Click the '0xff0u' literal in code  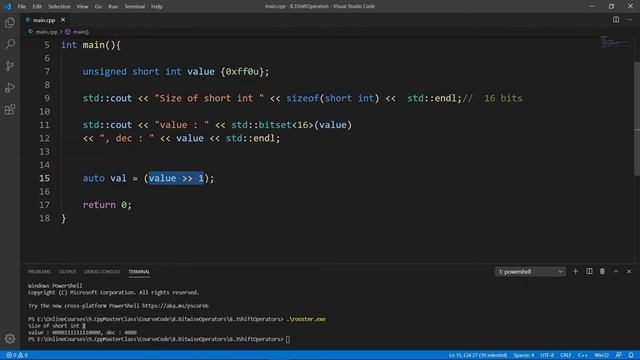(x=242, y=72)
